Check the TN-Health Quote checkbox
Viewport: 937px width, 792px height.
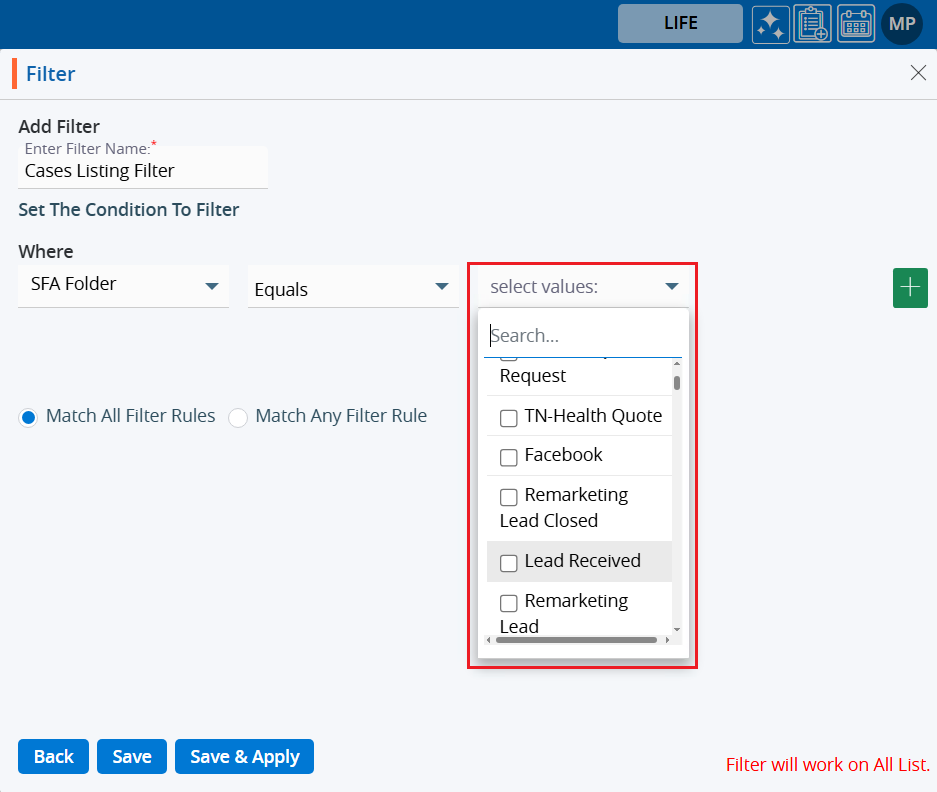tap(508, 417)
